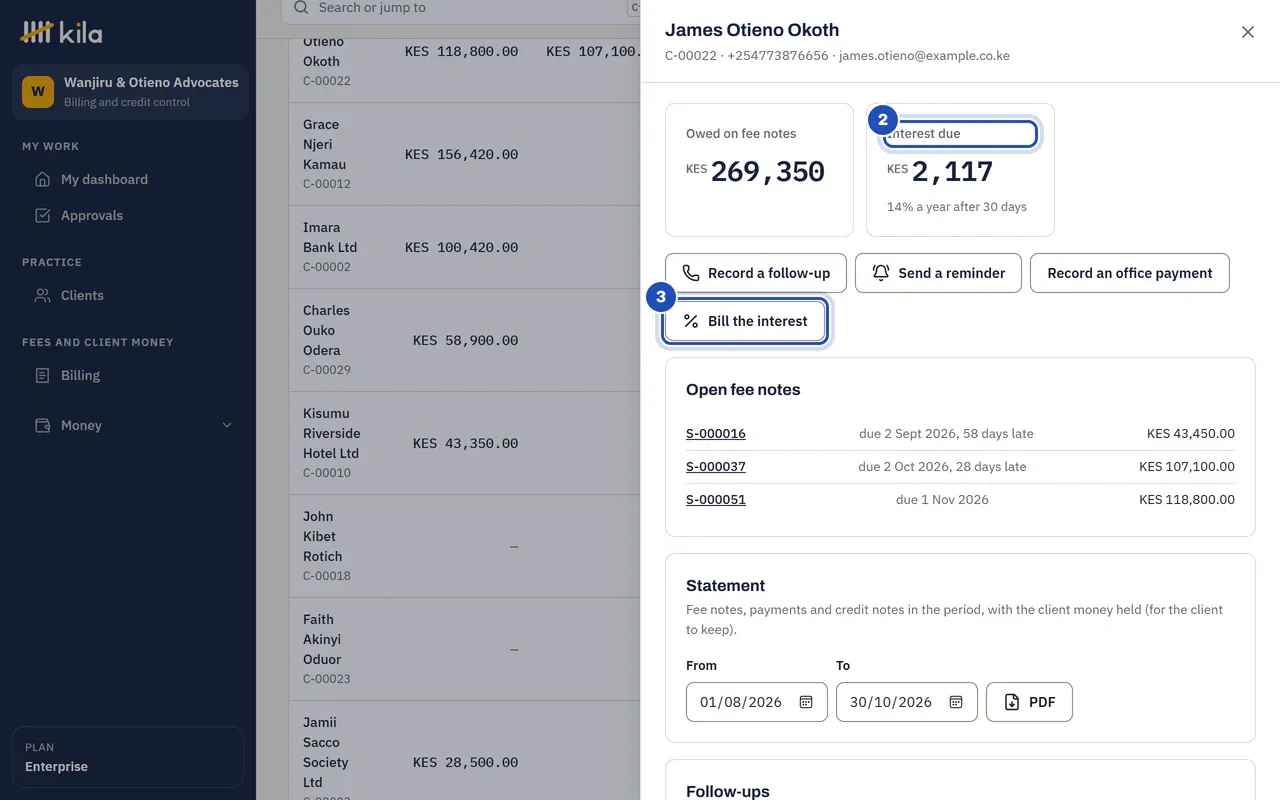The image size is (1280, 800).
Task: Go to Approvals
Action: tap(128, 216)
